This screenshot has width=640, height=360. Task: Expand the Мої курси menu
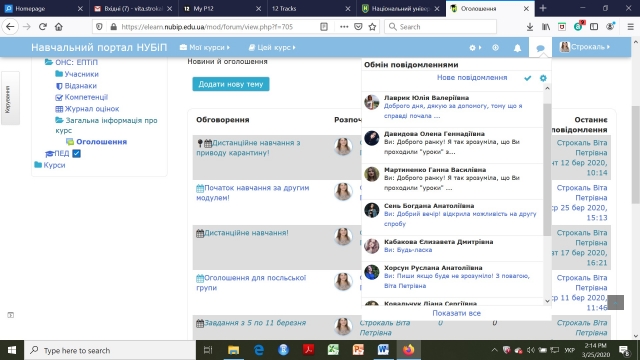[x=204, y=48]
